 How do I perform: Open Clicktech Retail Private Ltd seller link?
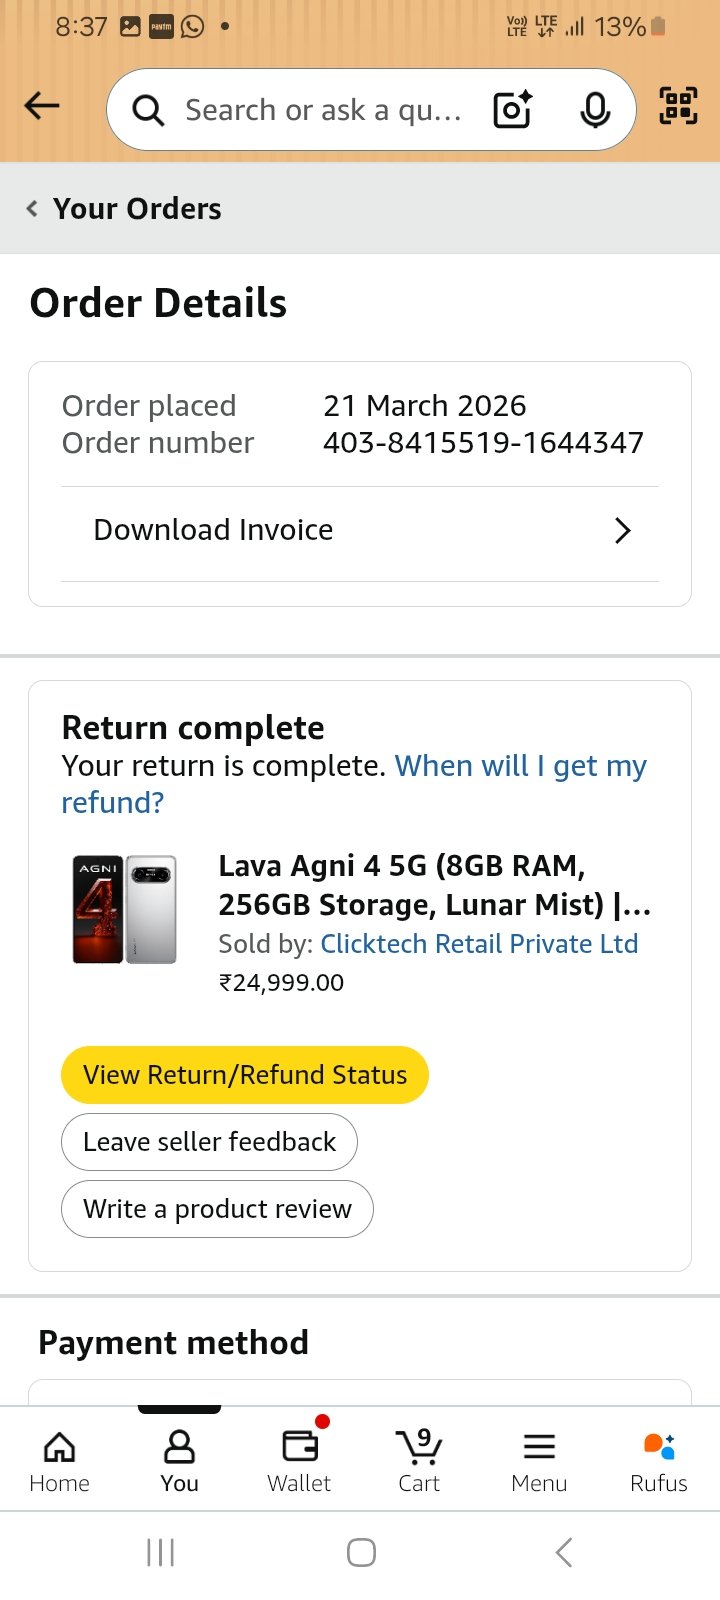coord(479,944)
